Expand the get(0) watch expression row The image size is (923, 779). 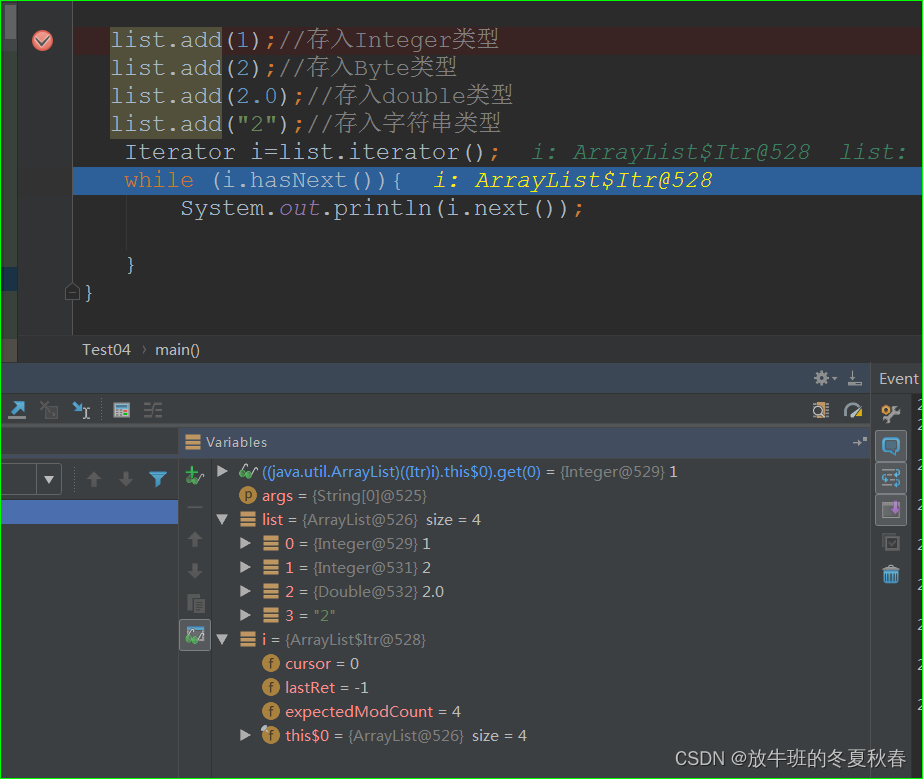223,471
